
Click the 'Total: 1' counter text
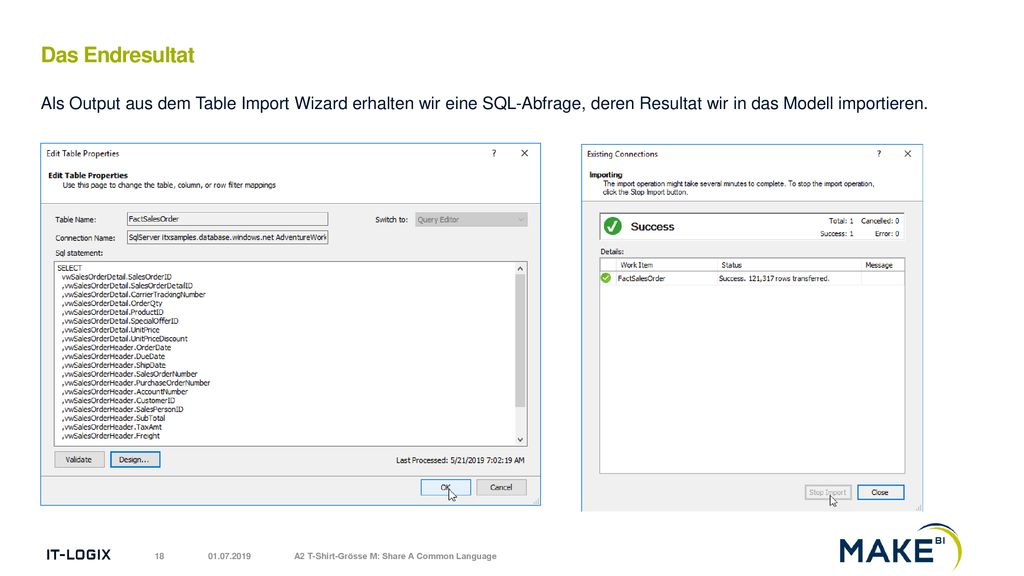tap(841, 221)
